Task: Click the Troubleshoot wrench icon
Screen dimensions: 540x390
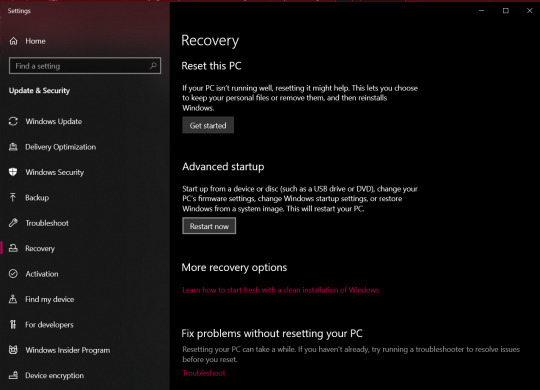Action: (13, 223)
